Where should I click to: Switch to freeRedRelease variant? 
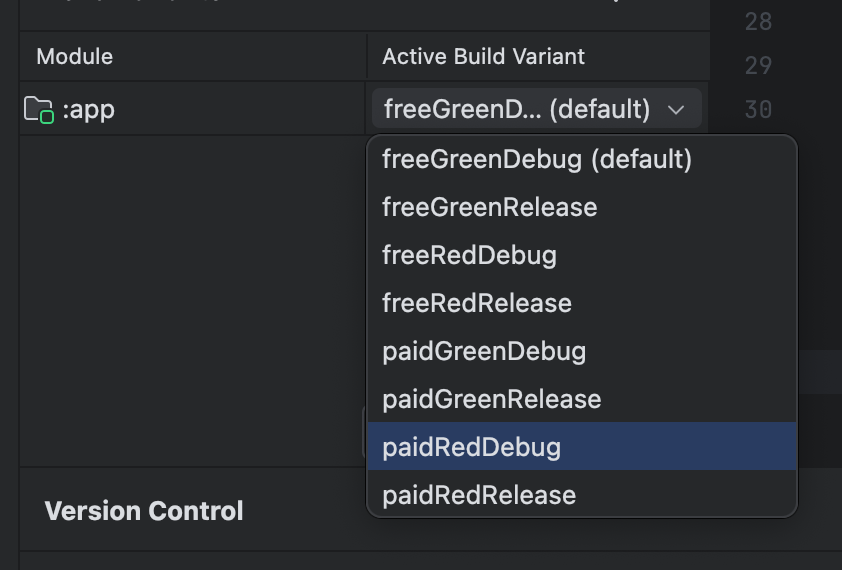[x=476, y=303]
